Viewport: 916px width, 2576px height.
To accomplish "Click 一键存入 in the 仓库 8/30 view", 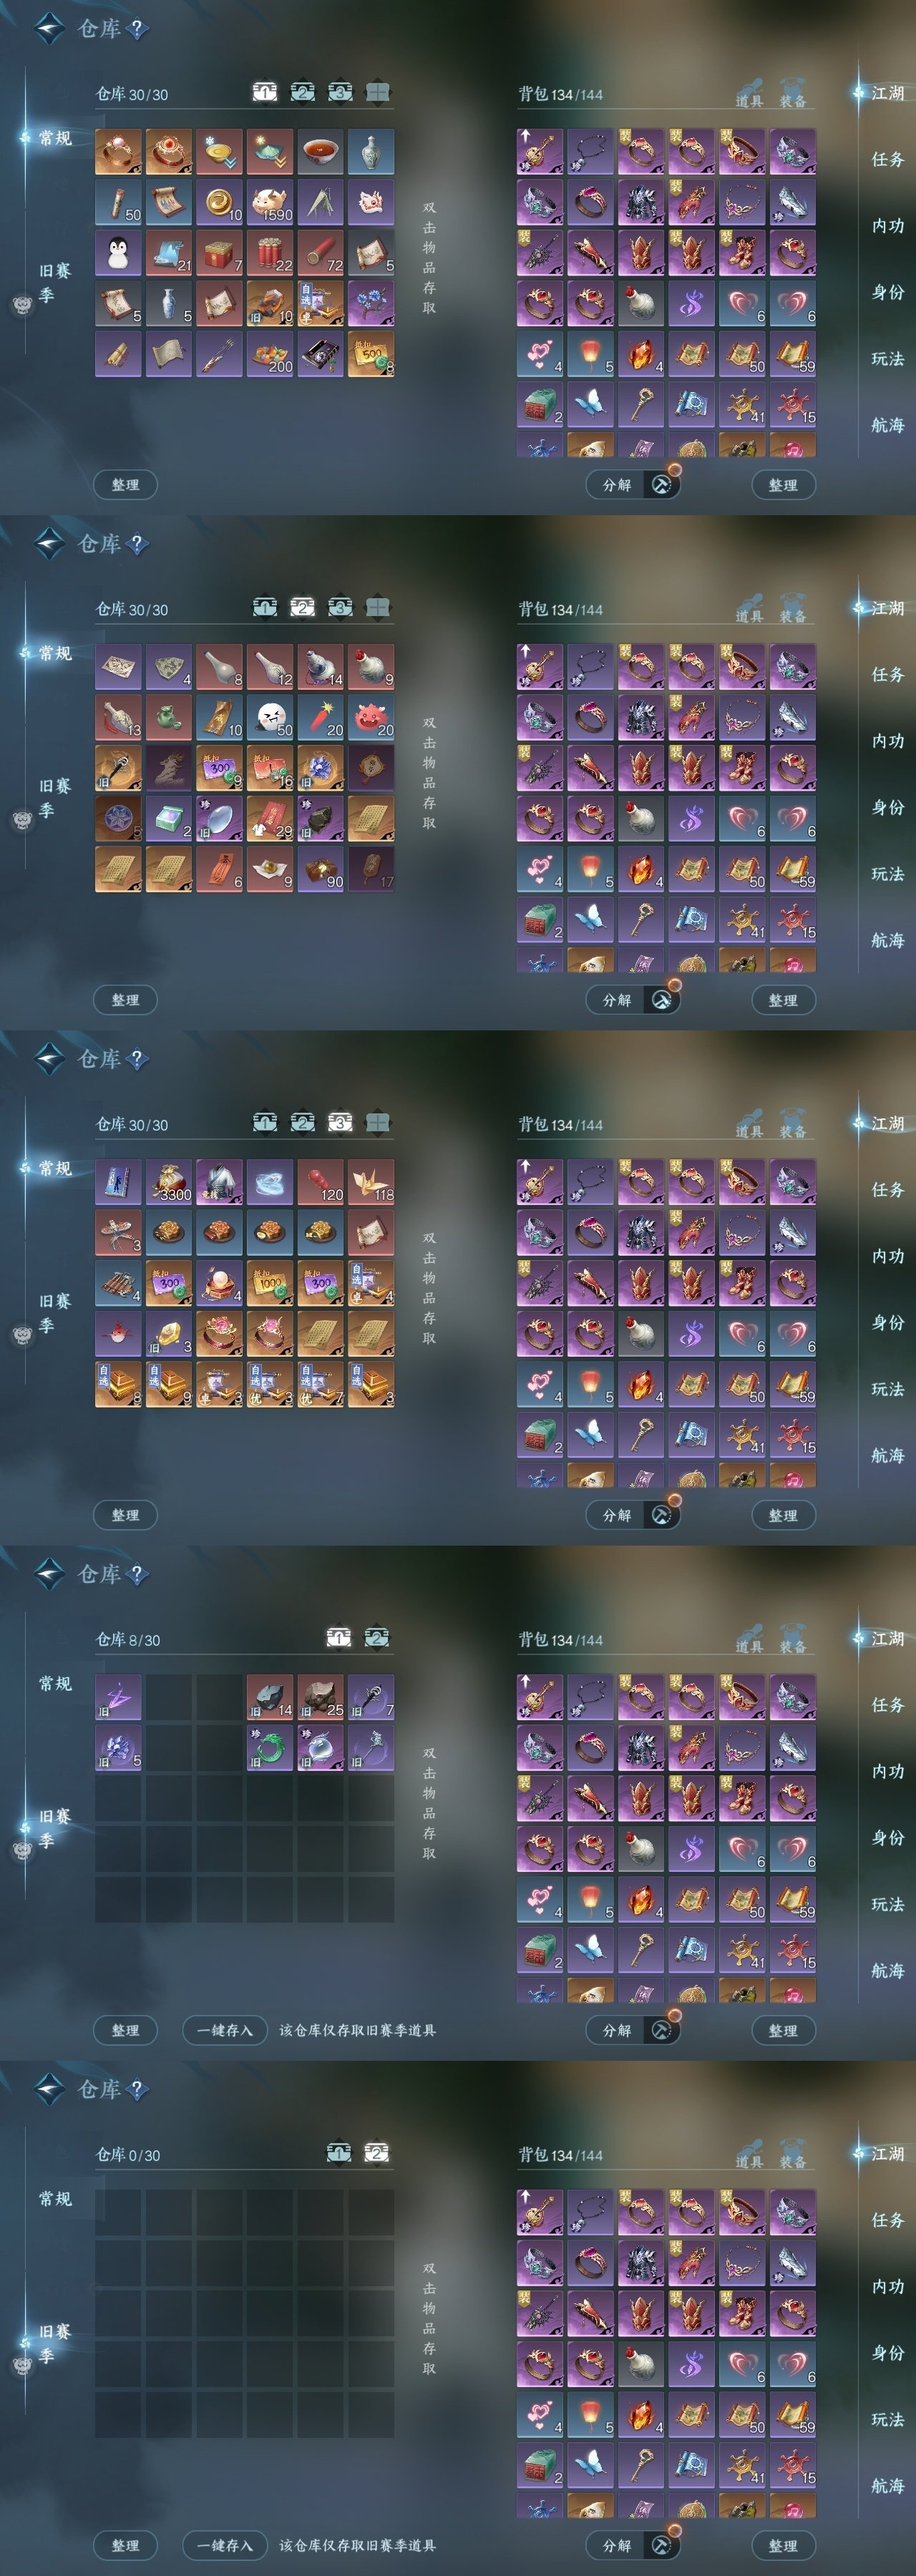I will point(224,2030).
